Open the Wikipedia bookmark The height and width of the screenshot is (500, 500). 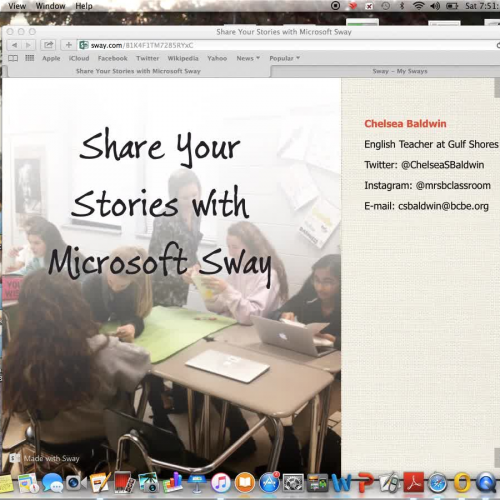[x=183, y=58]
